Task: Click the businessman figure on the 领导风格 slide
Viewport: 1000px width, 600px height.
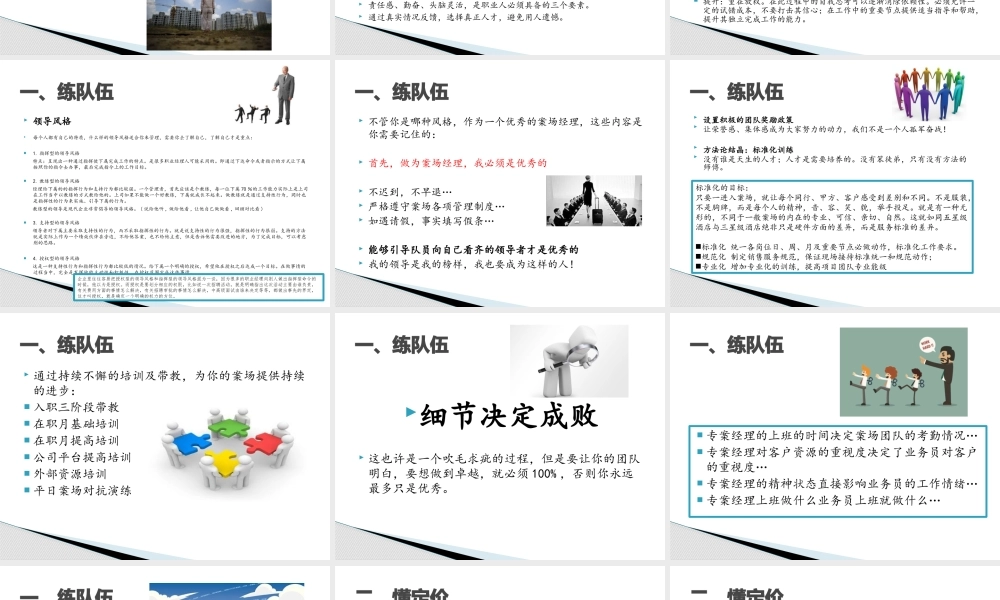Action: coord(284,94)
